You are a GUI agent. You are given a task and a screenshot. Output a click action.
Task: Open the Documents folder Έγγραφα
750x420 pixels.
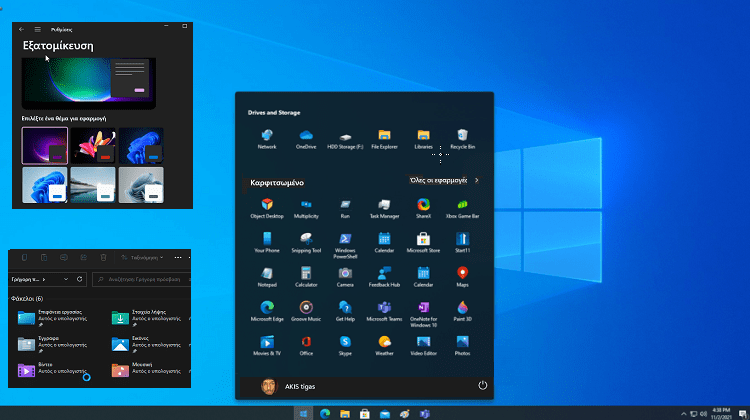[x=53, y=344]
